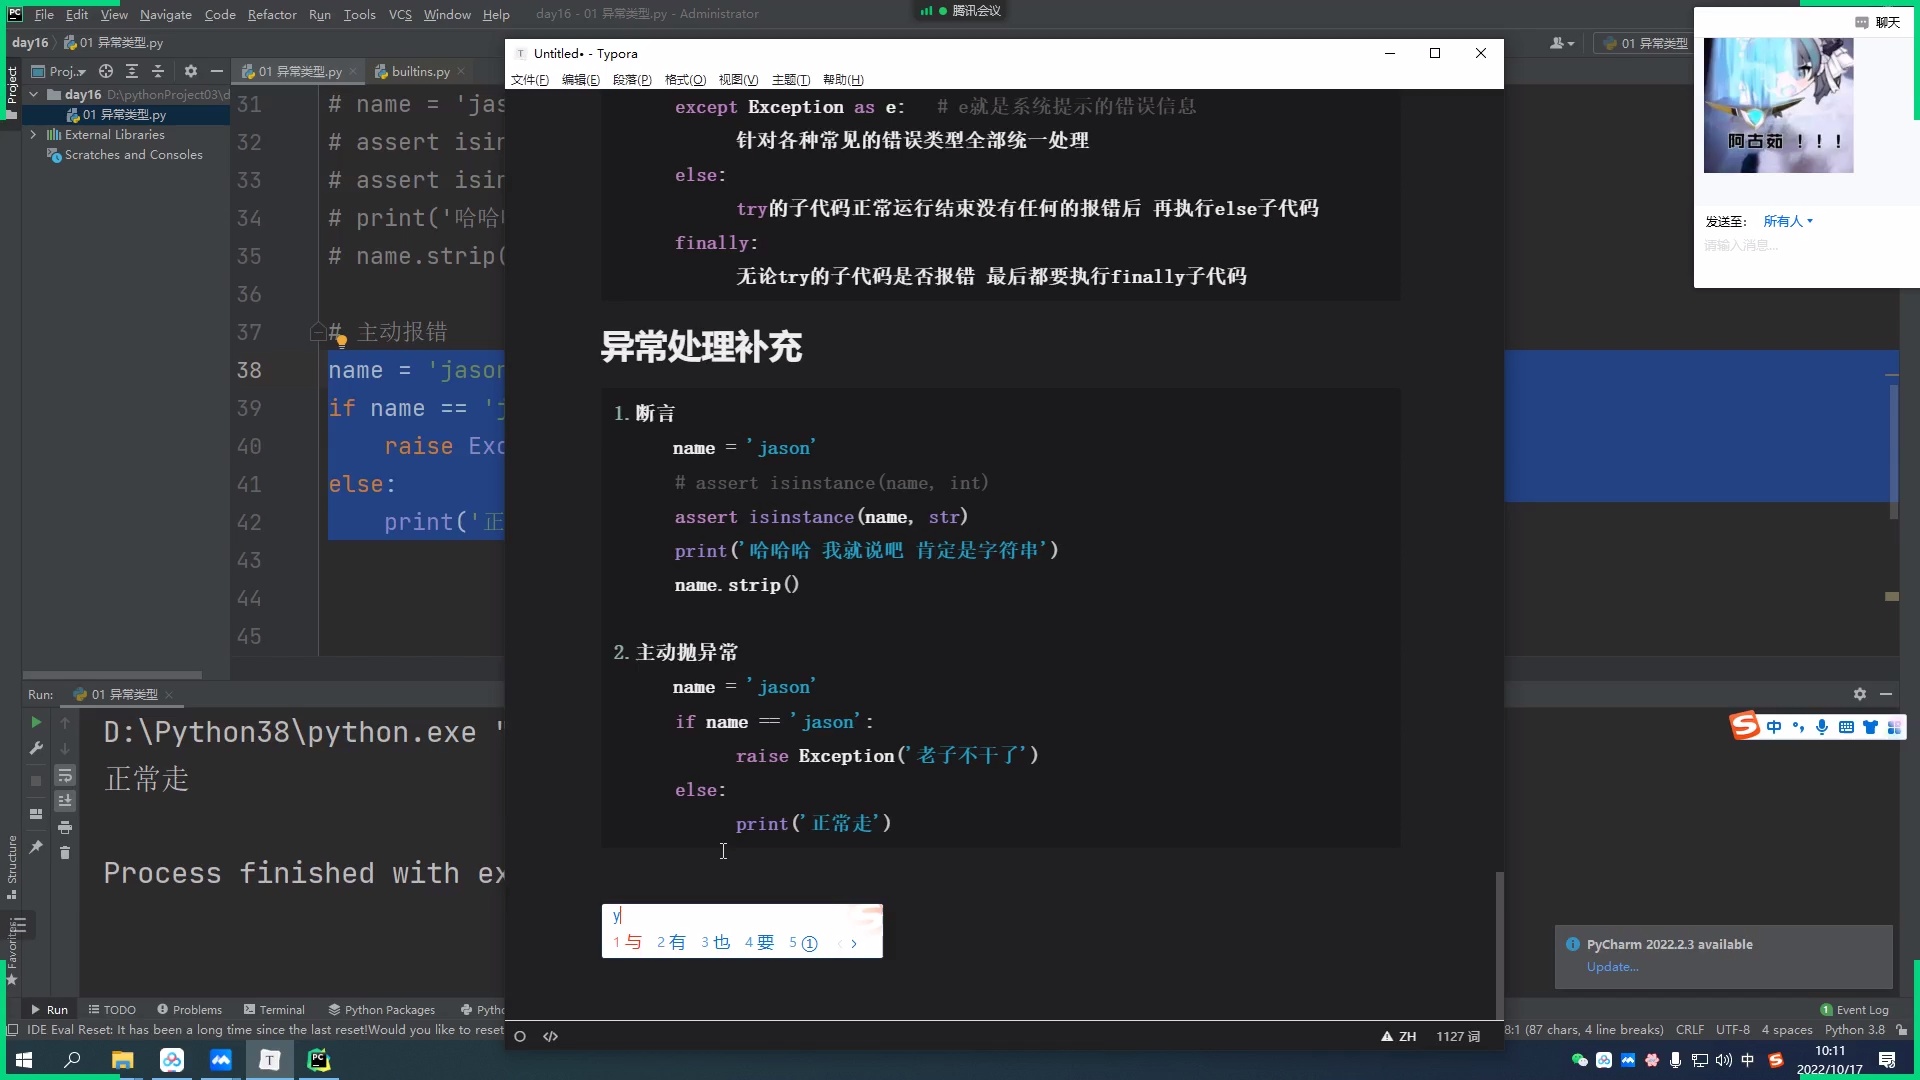Screen dimensions: 1920x1080
Task: Expand External Libraries in the project tree
Action: (31, 134)
